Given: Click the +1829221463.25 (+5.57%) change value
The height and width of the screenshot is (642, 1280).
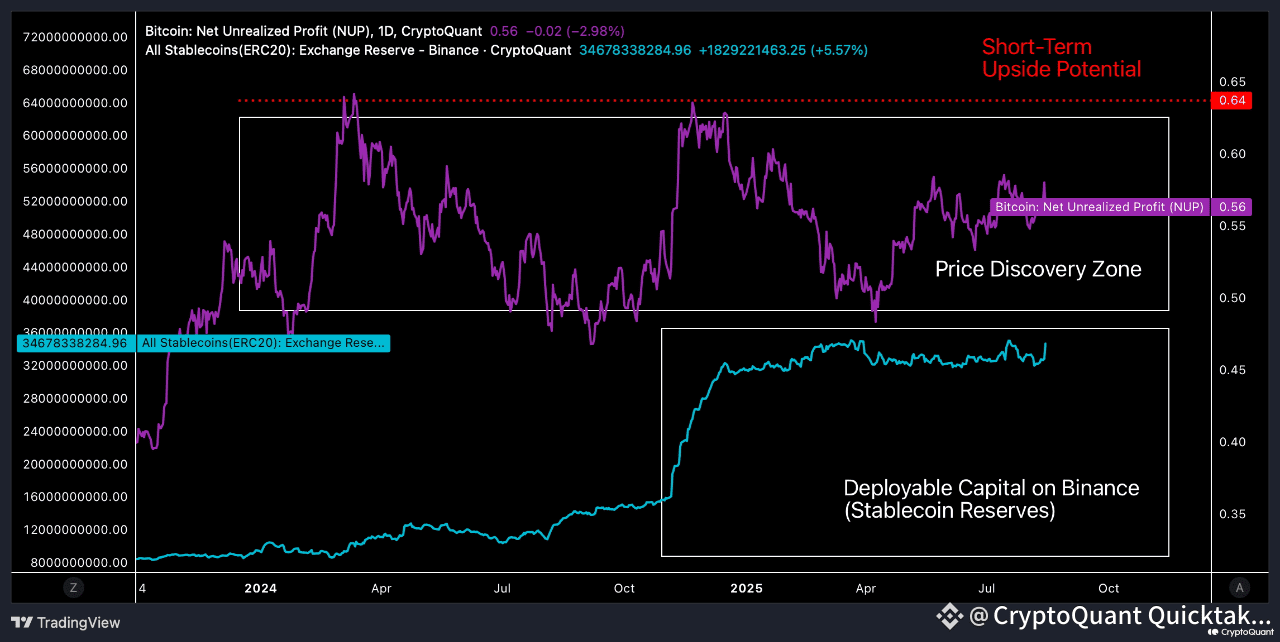Looking at the screenshot, I should pos(785,49).
